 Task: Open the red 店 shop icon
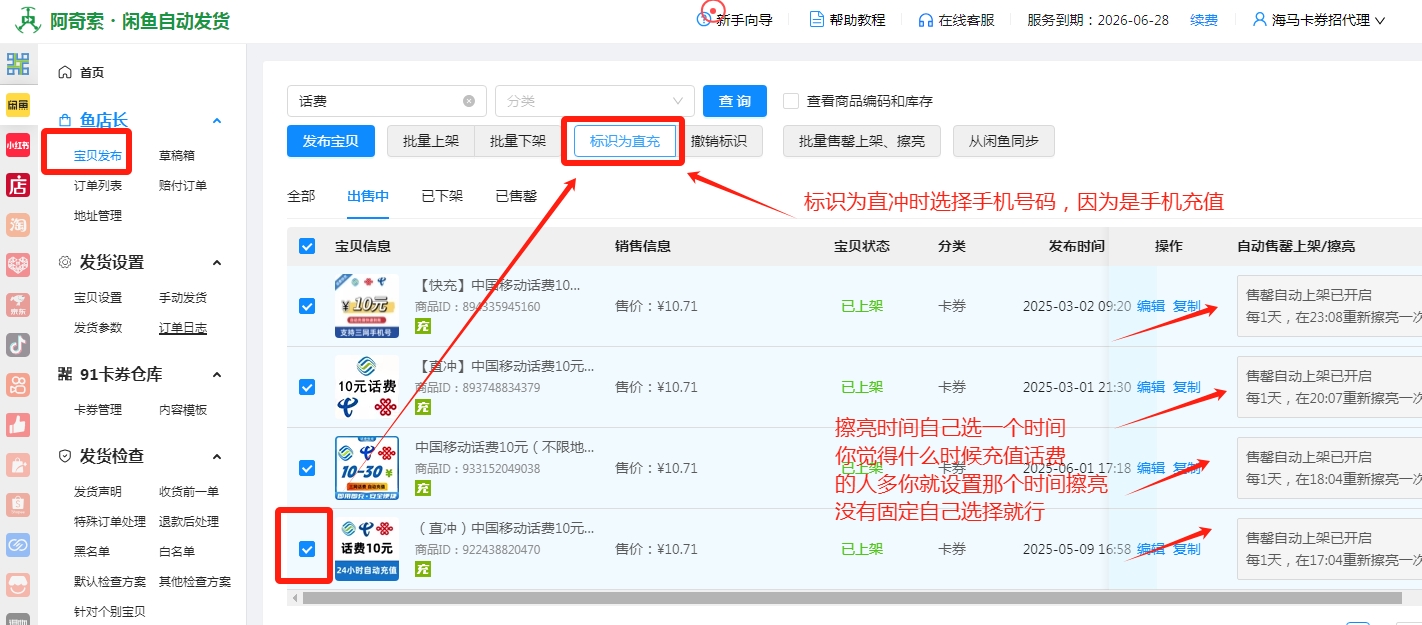click(x=18, y=185)
